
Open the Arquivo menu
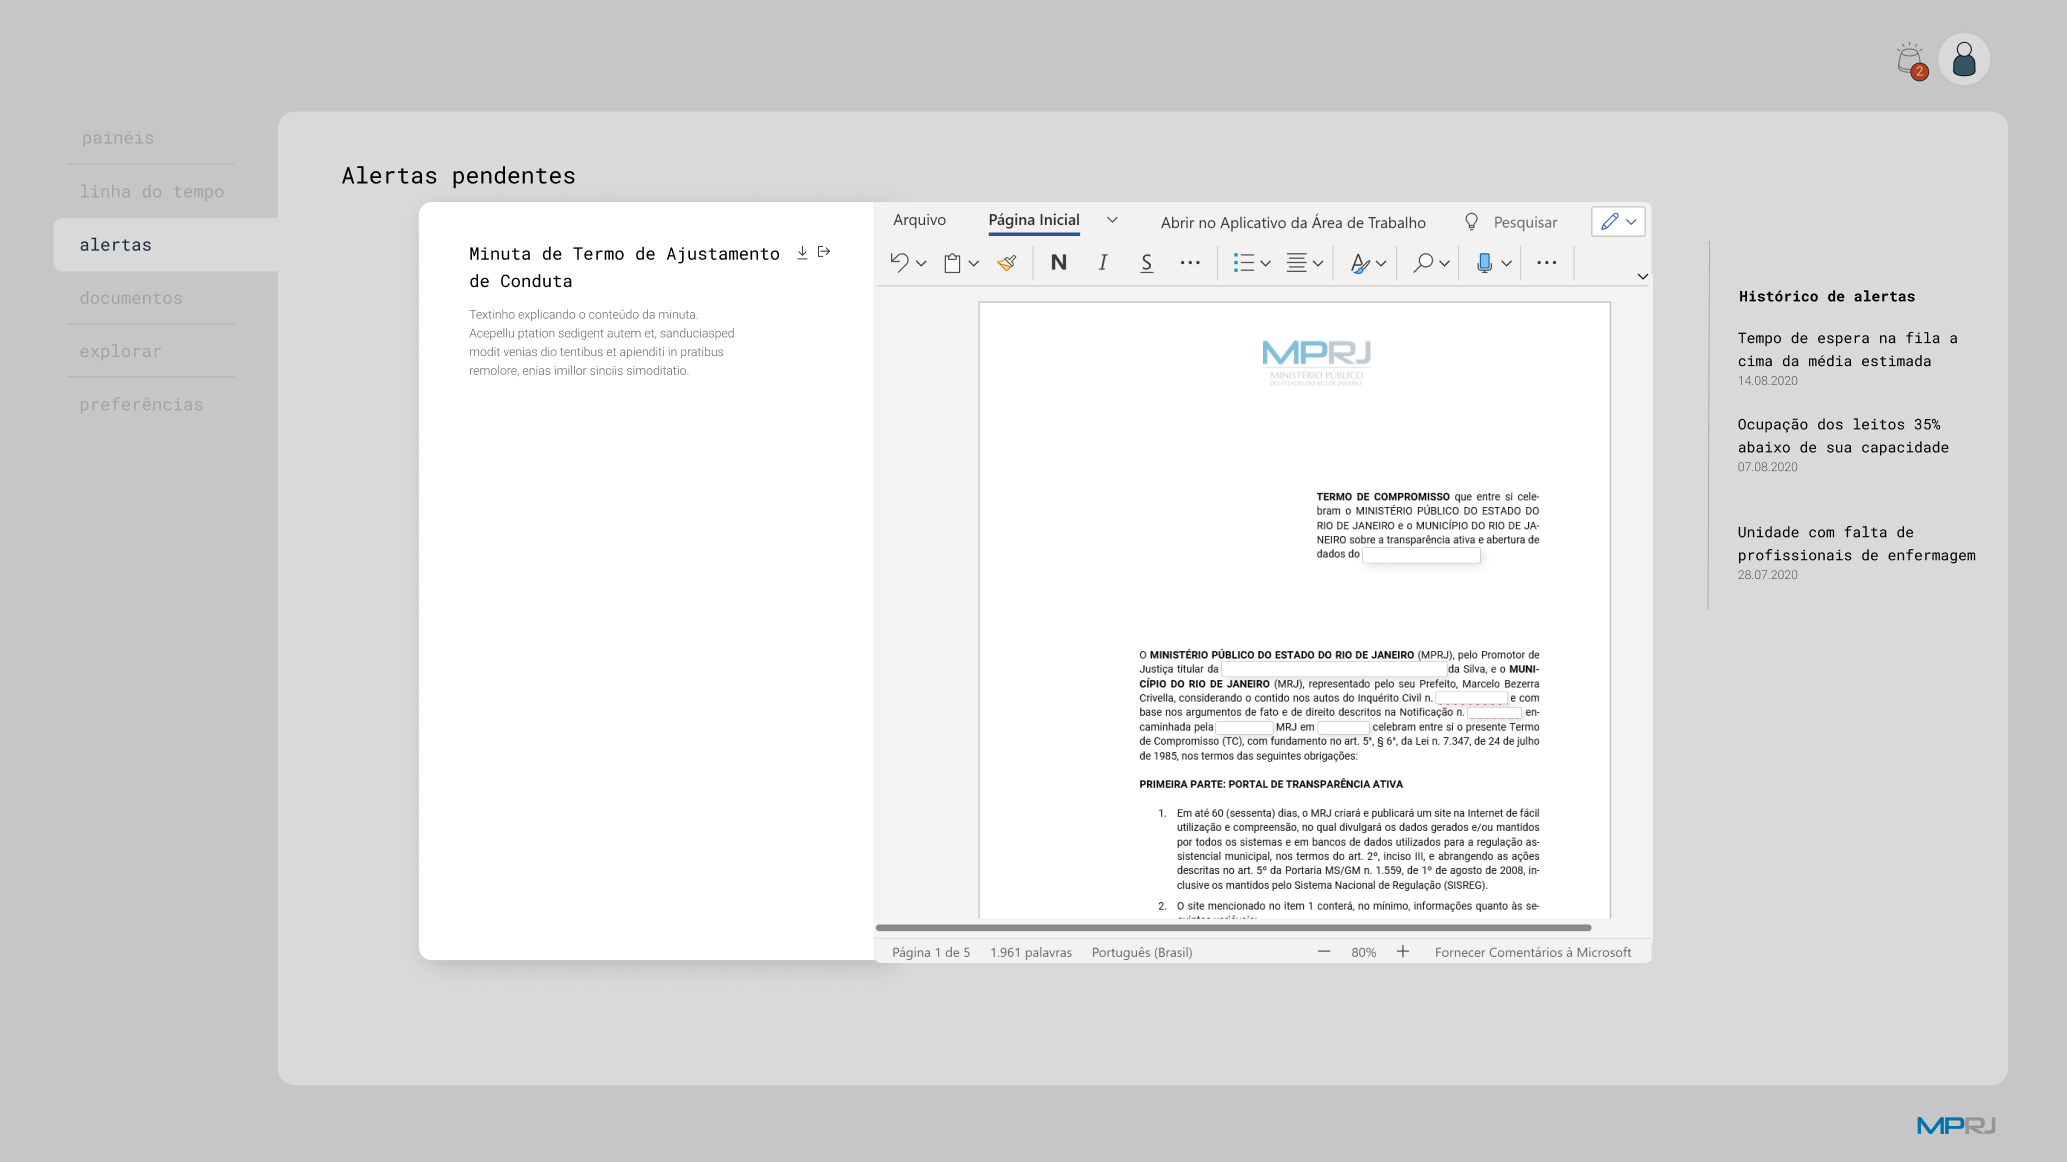click(918, 220)
